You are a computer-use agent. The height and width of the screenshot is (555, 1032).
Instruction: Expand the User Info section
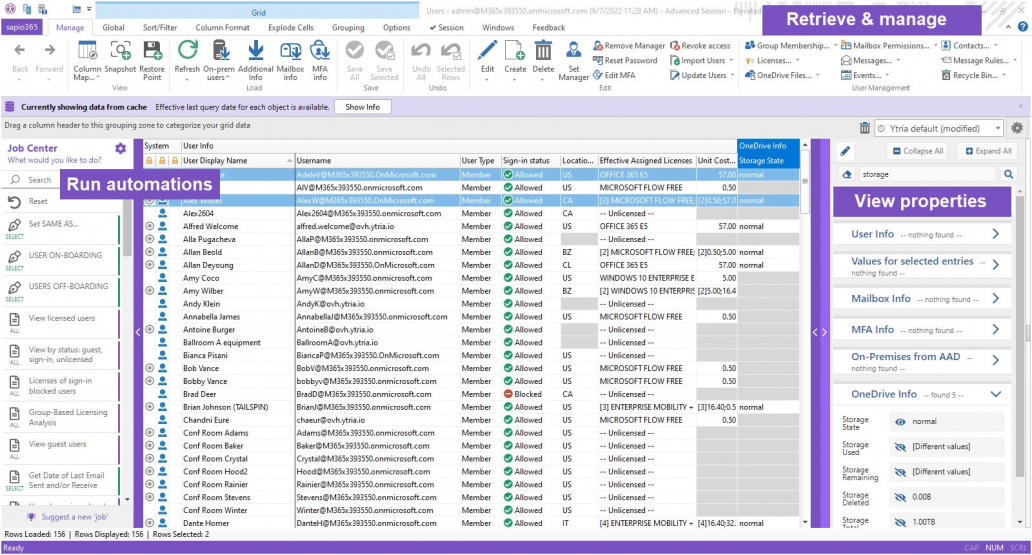[996, 234]
